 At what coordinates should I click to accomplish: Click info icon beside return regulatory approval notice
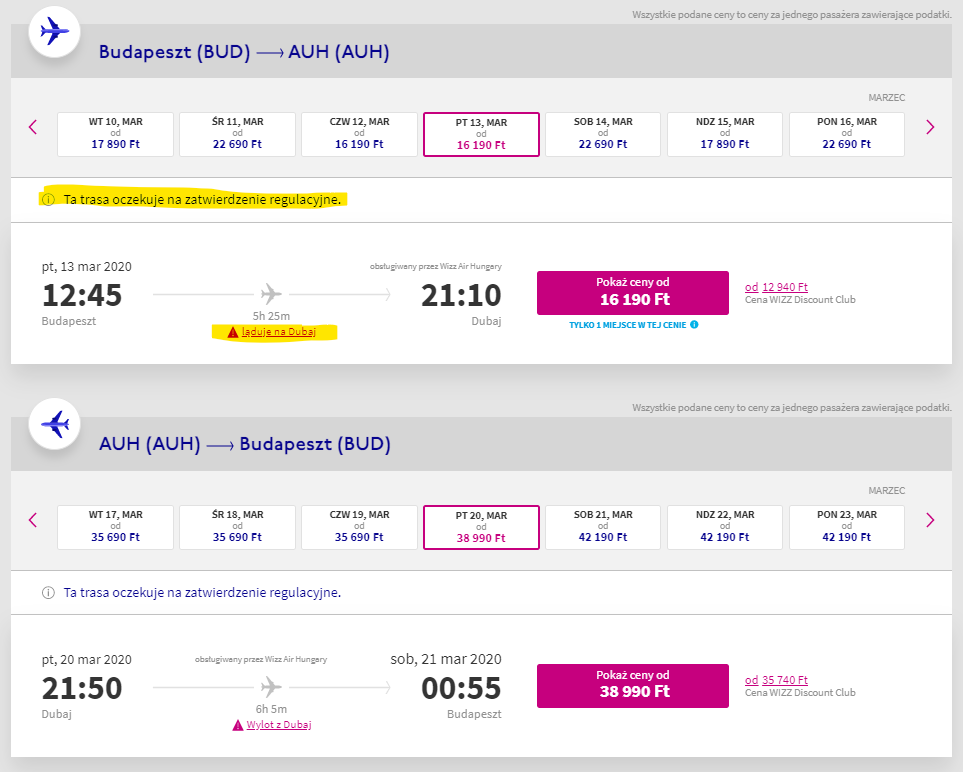point(48,593)
